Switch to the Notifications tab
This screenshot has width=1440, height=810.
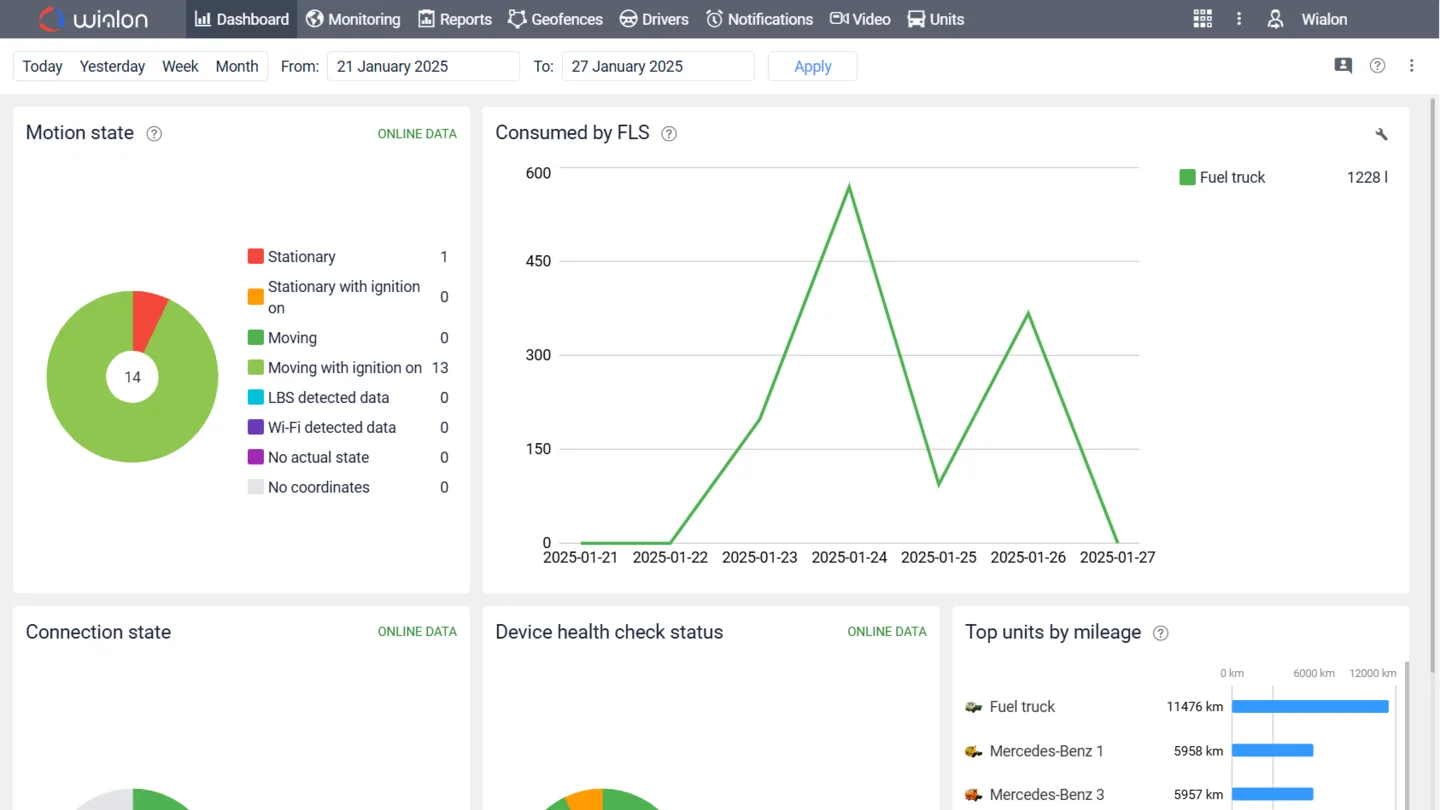[759, 19]
